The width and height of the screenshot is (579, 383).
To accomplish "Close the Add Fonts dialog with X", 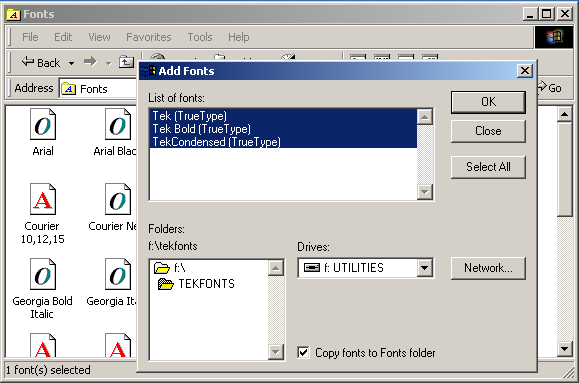I will tap(524, 71).
